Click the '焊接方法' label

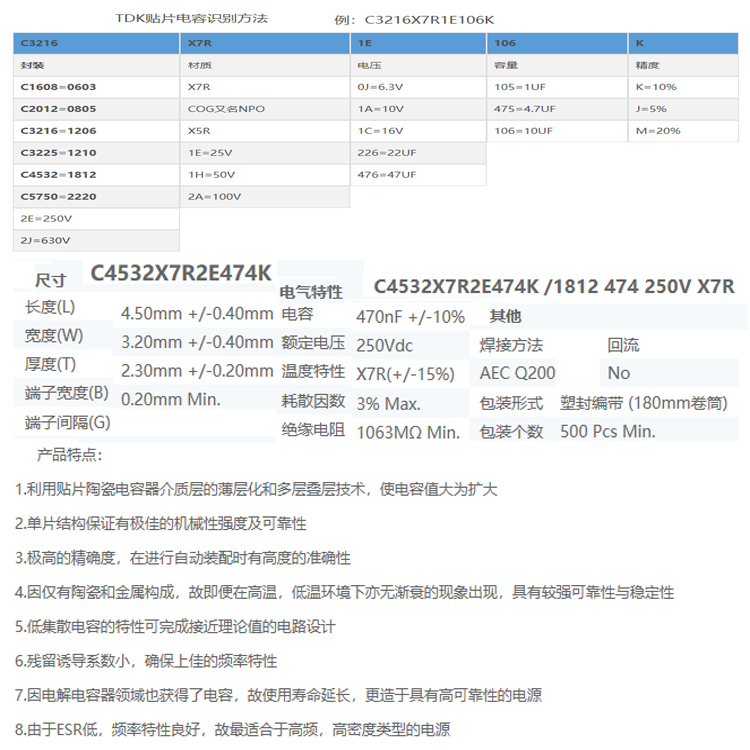511,345
